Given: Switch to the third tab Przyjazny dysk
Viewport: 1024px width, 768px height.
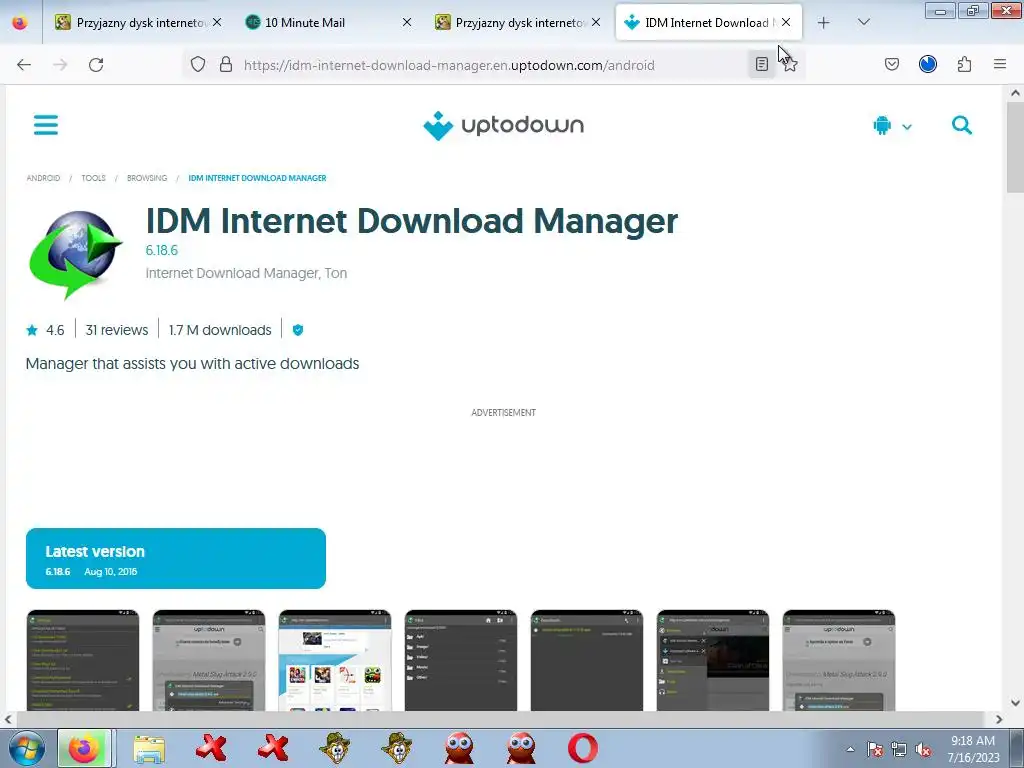Looking at the screenshot, I should [516, 22].
